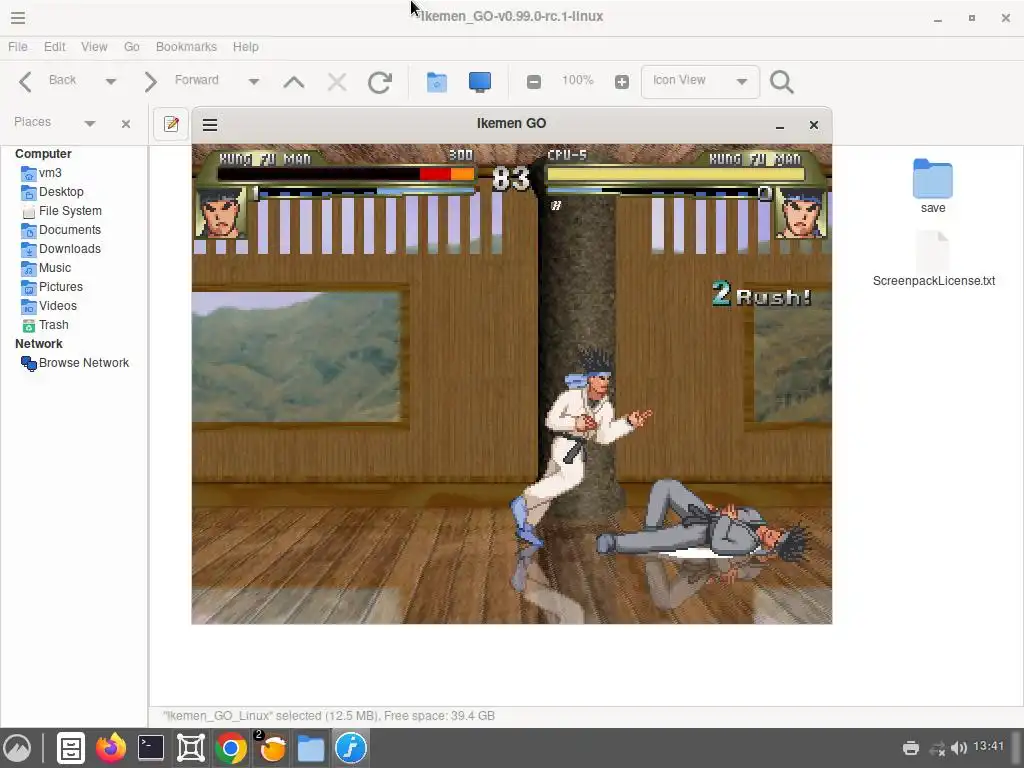The height and width of the screenshot is (768, 1024).
Task: Click the screenshot capture taskbar icon
Action: 191,748
